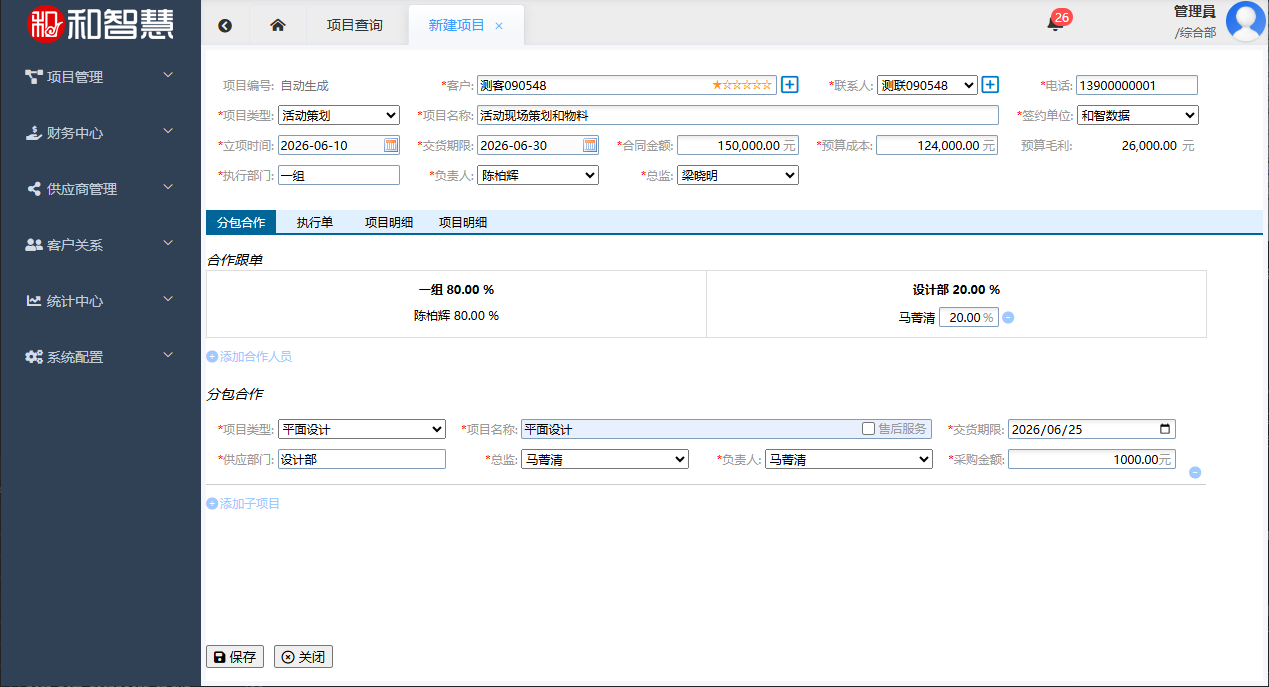Expand 统计中心 sidebar chevron
1269x687 pixels.
click(168, 299)
